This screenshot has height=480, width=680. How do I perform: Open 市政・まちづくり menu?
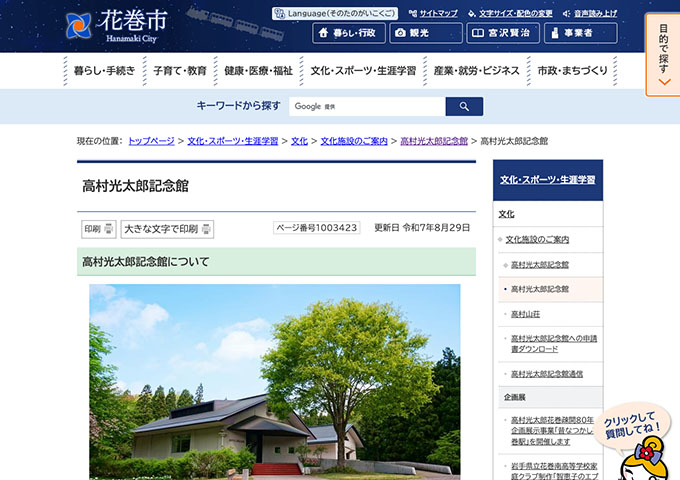tap(572, 71)
